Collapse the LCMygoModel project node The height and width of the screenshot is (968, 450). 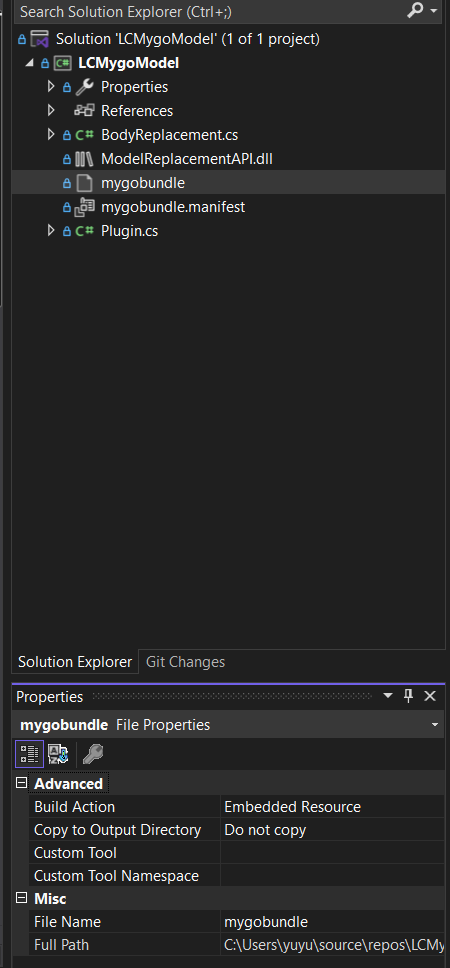coord(29,64)
